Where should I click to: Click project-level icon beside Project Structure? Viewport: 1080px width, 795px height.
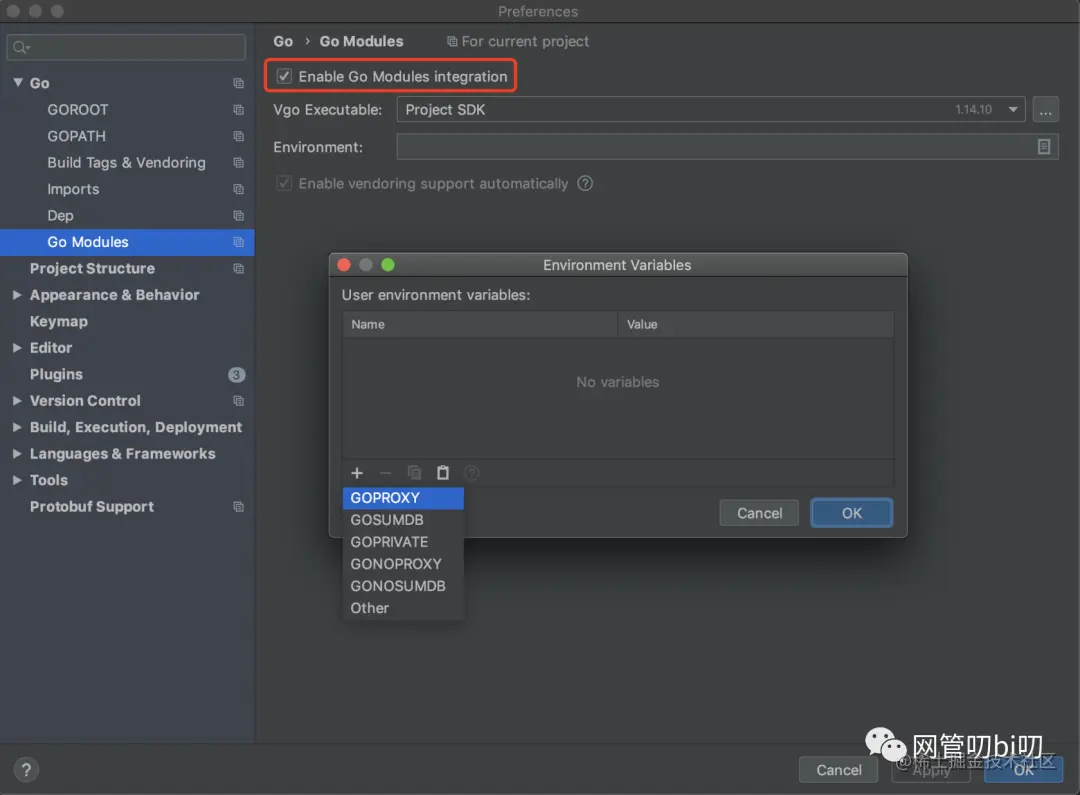[238, 268]
